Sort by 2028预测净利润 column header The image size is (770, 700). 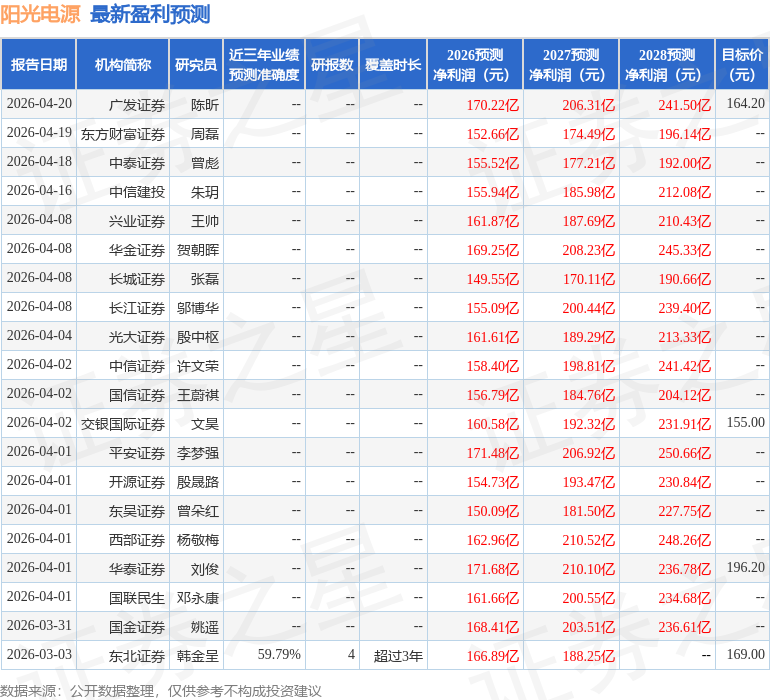click(x=667, y=65)
